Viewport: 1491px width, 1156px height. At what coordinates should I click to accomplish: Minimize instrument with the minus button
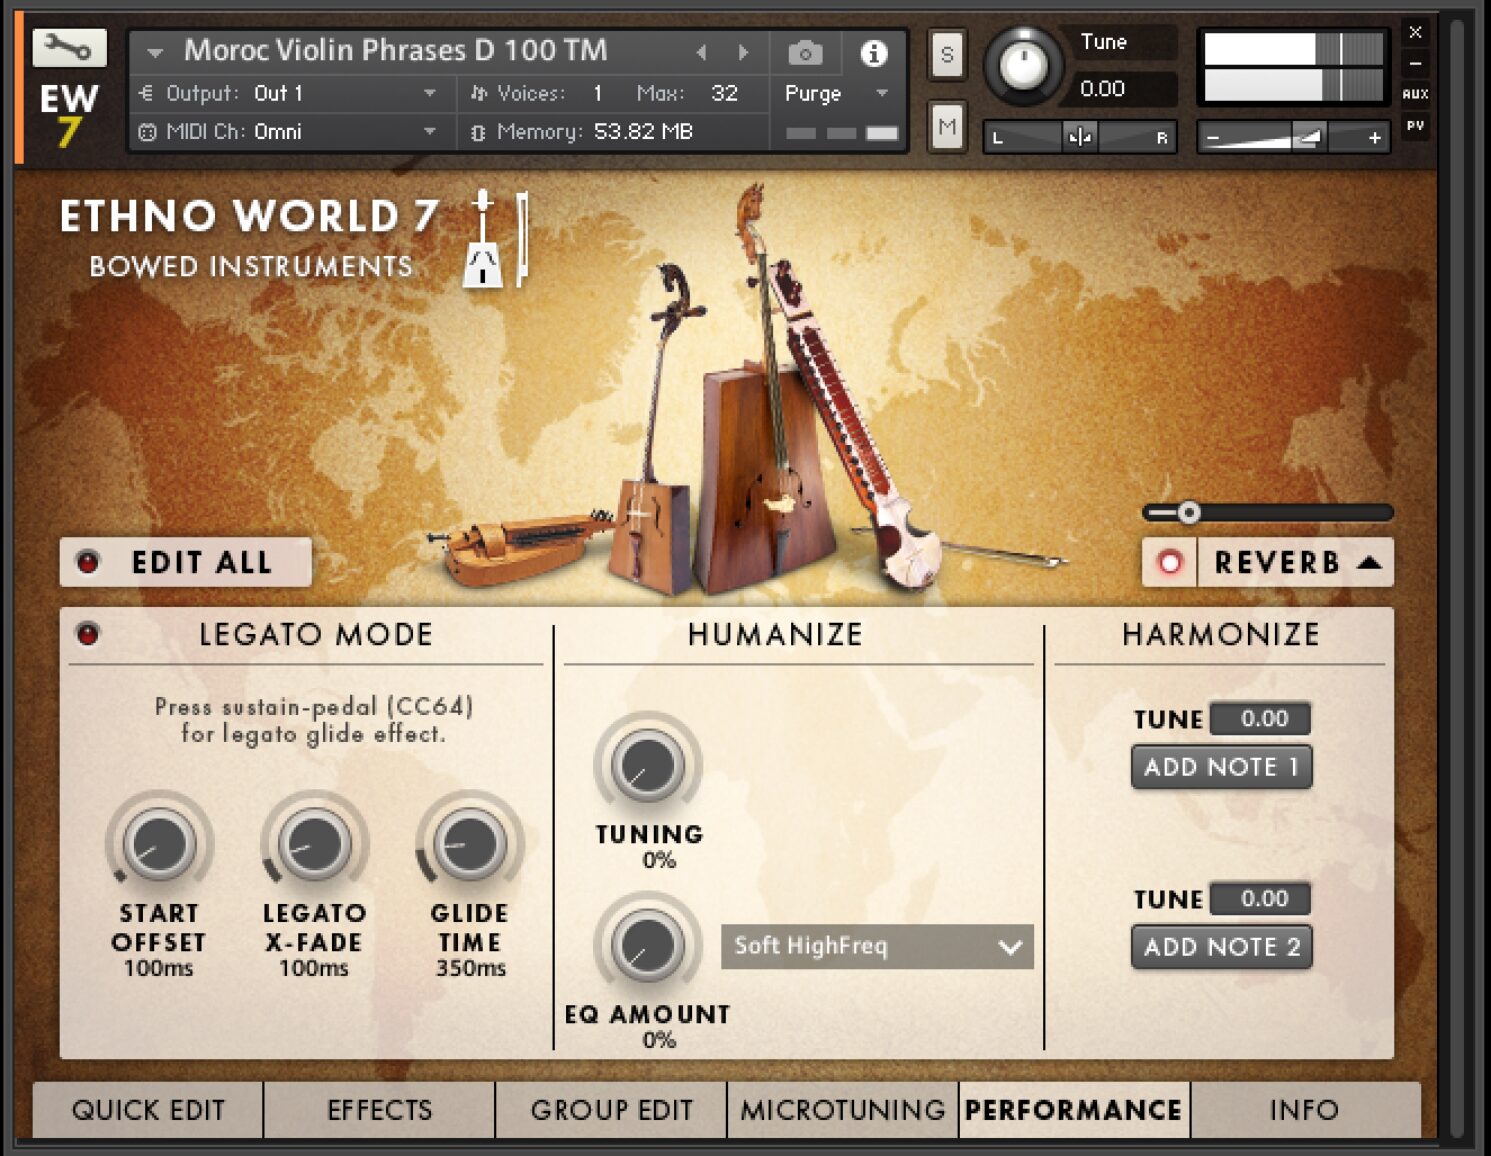(1415, 63)
